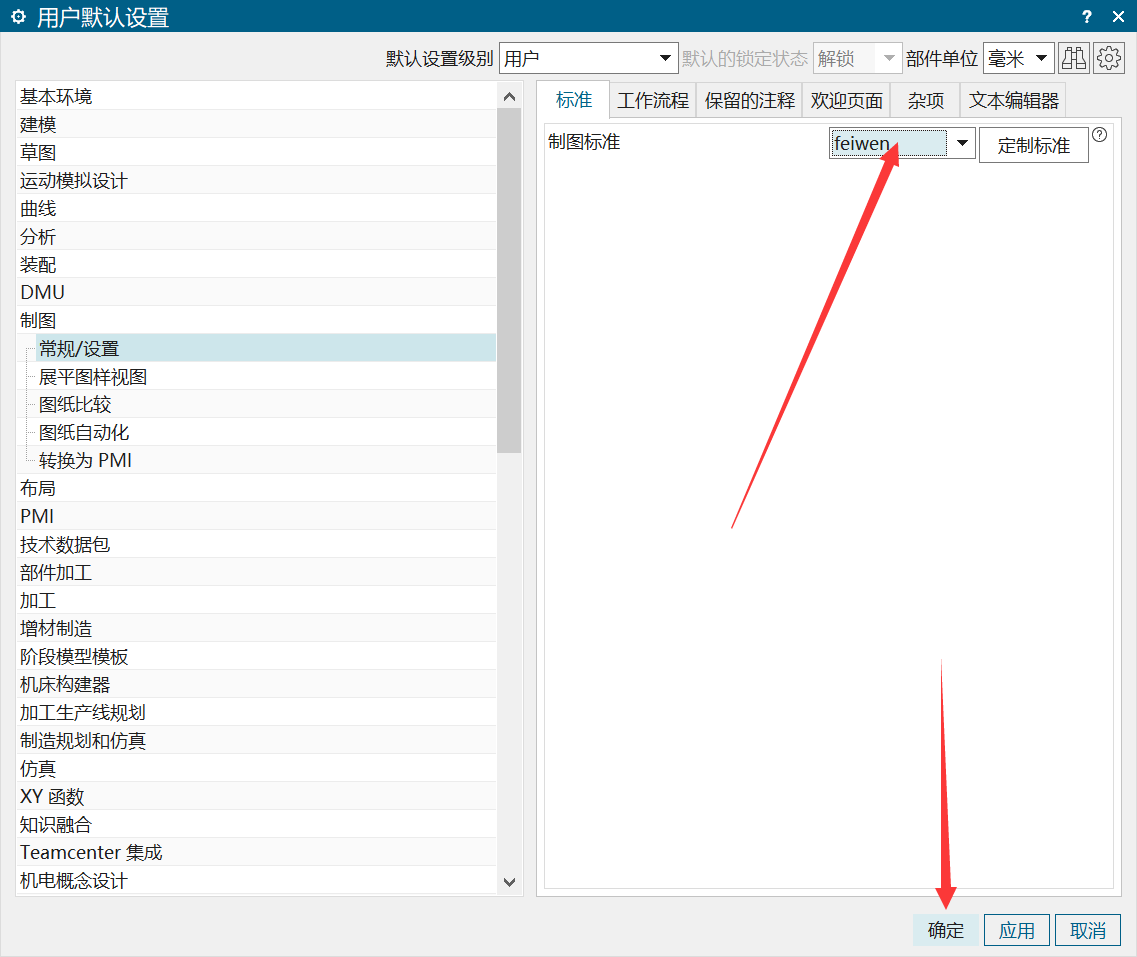The width and height of the screenshot is (1137, 957).
Task: Select 展平图样视图 item
Action: 266,377
